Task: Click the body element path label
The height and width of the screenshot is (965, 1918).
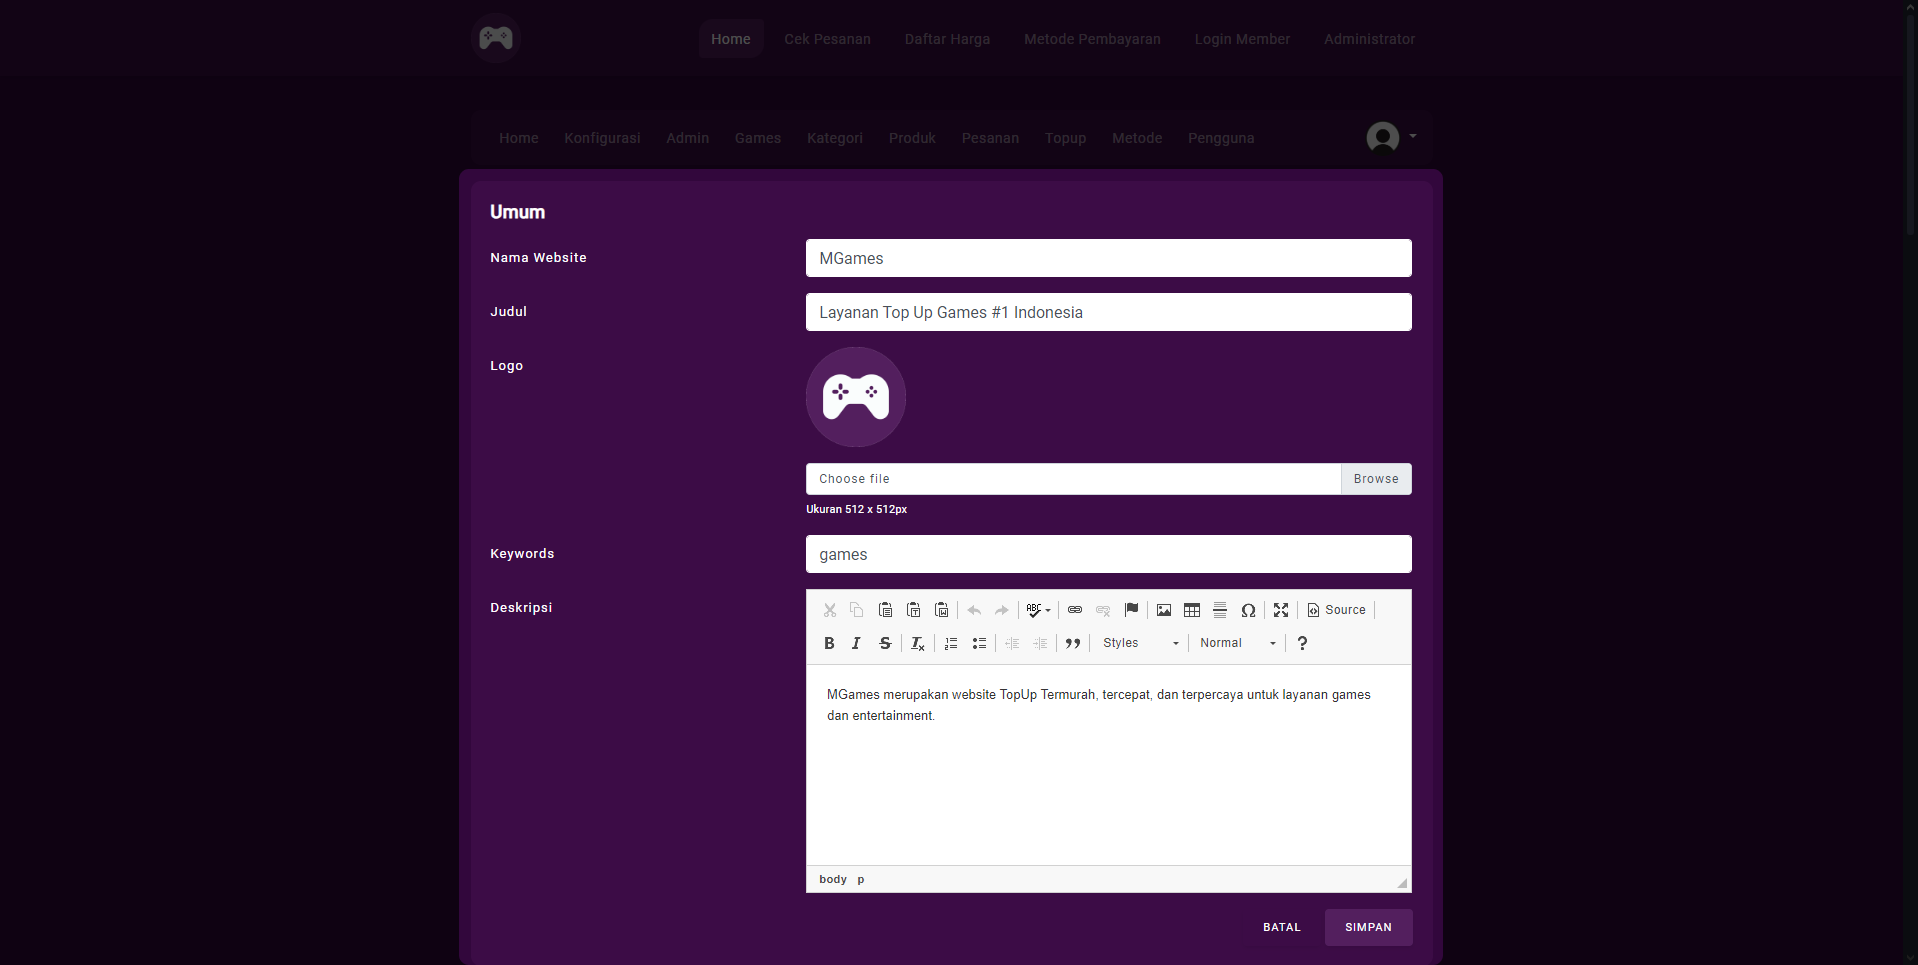Action: pos(833,880)
